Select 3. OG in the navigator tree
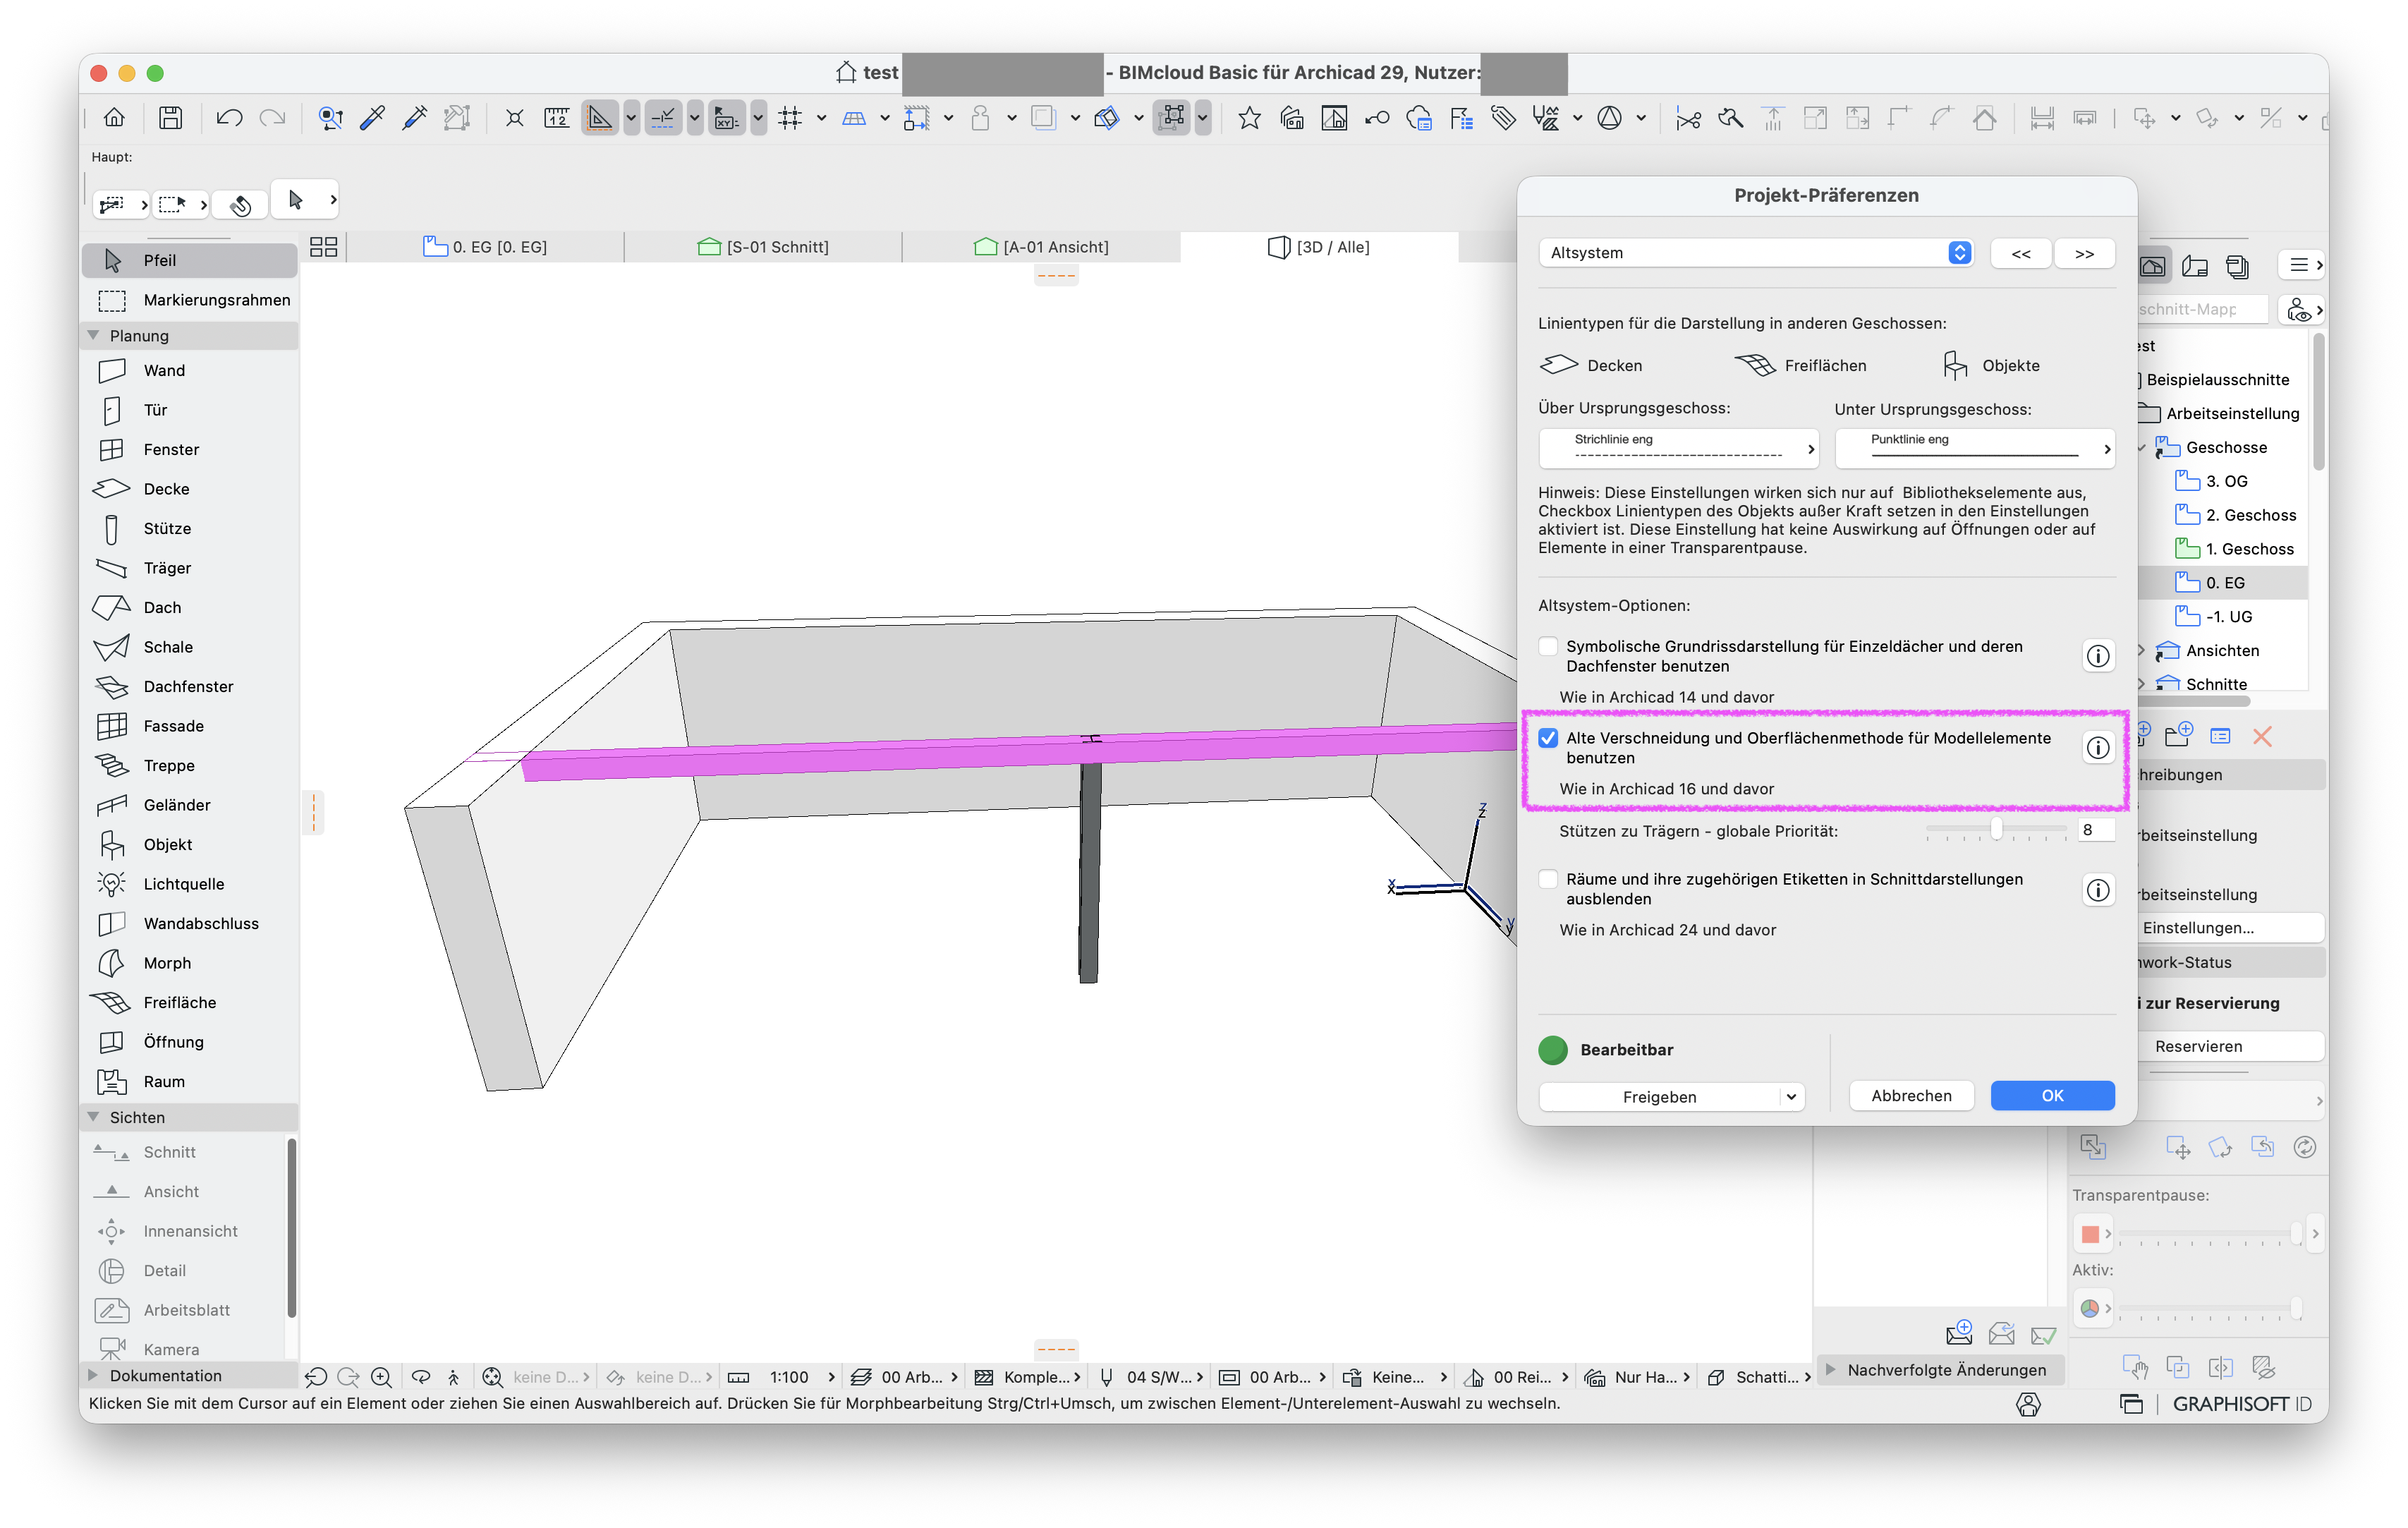 (2226, 481)
